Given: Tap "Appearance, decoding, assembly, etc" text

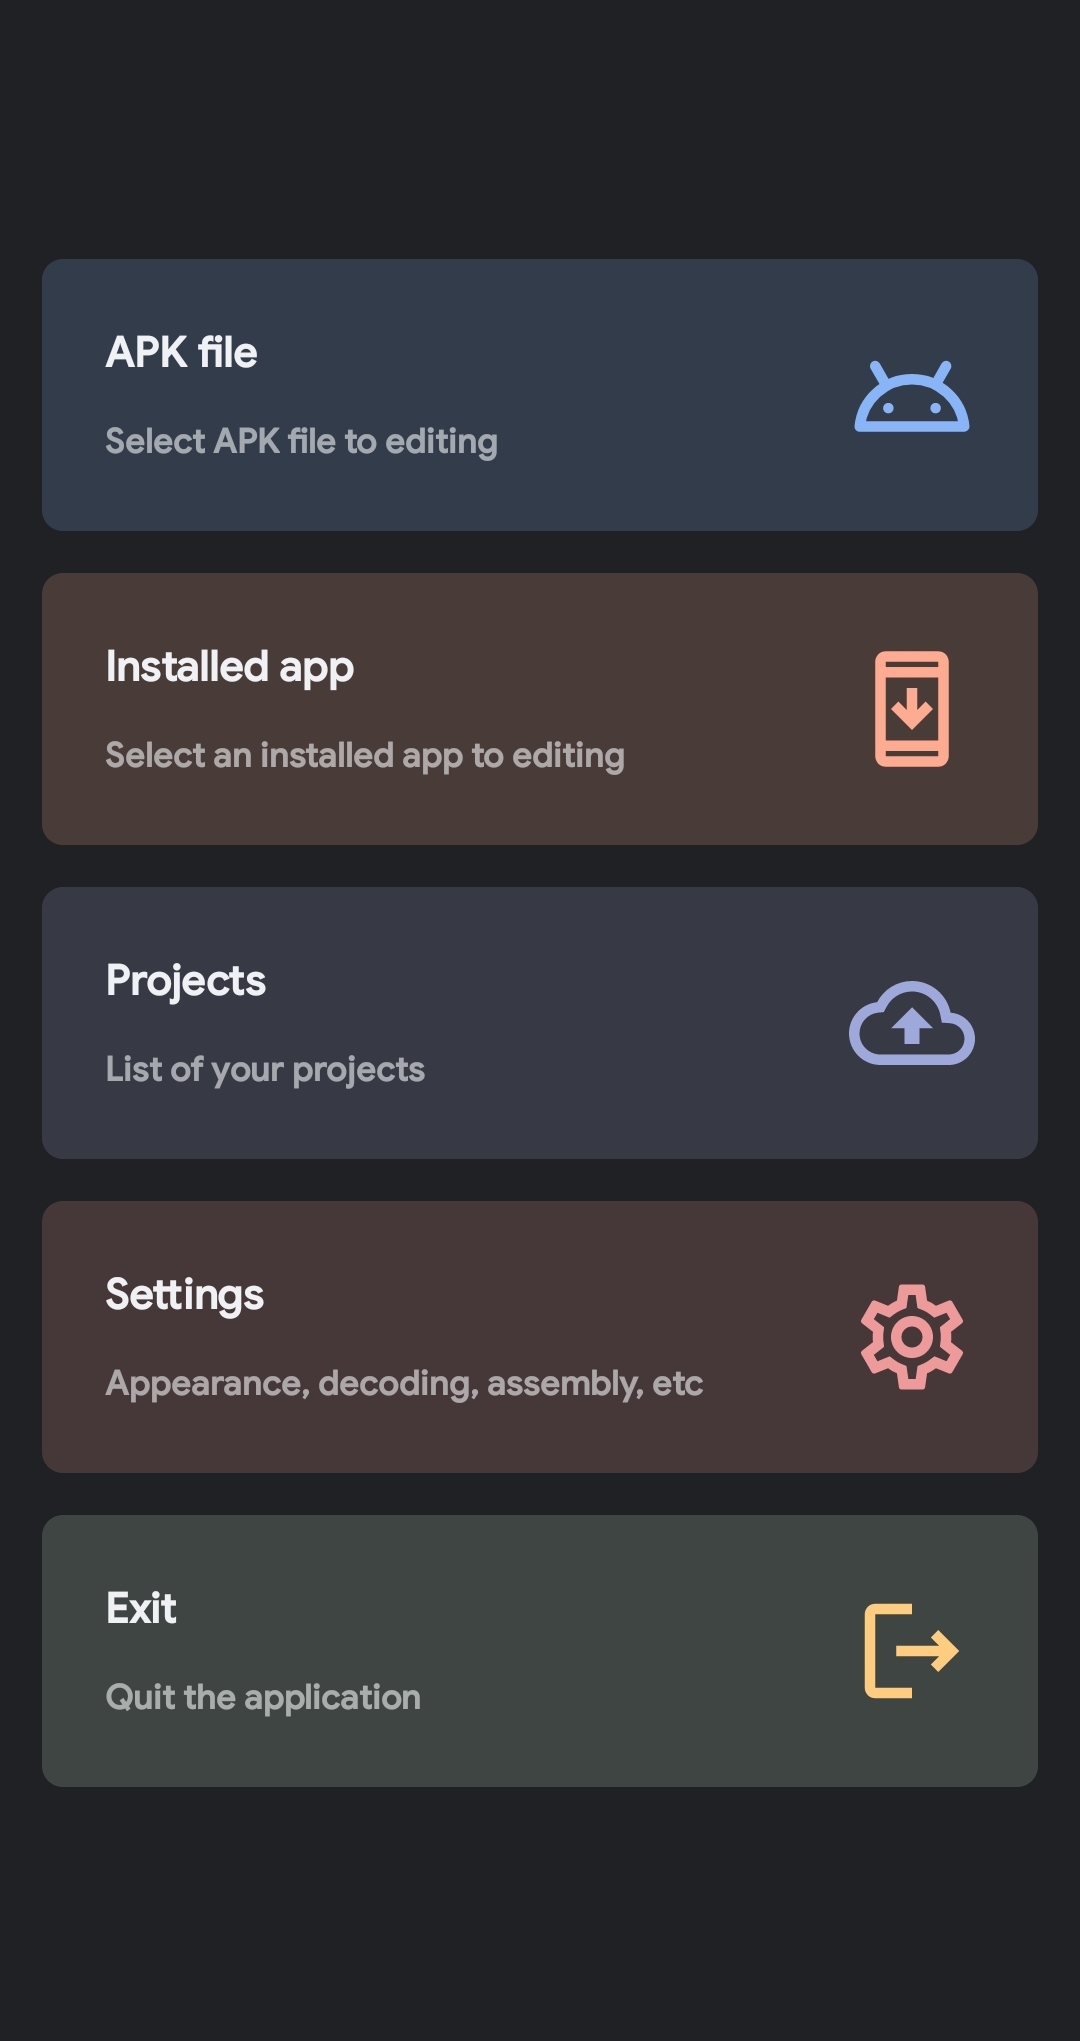Looking at the screenshot, I should (404, 1383).
